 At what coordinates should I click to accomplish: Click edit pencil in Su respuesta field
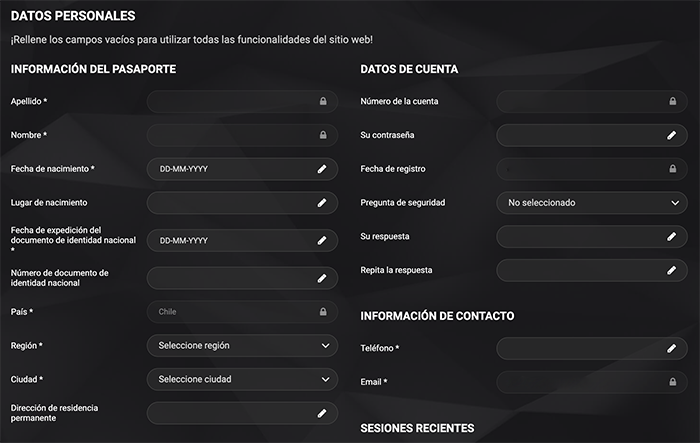(x=672, y=237)
